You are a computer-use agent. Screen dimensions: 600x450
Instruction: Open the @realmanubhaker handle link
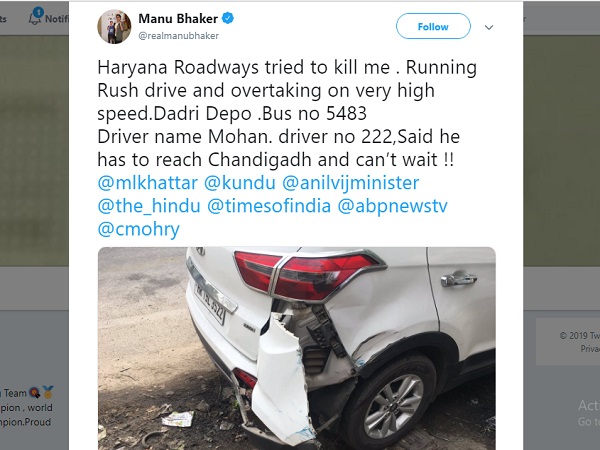[x=178, y=36]
